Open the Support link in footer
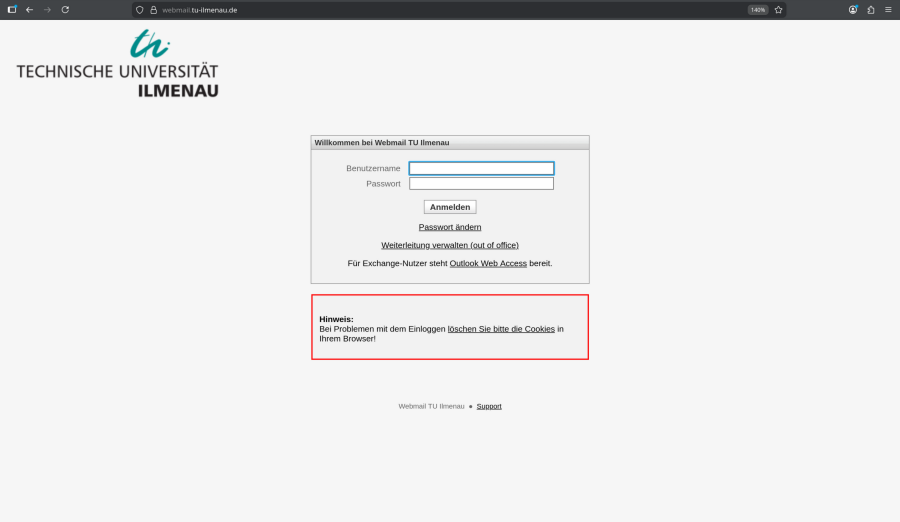This screenshot has width=900, height=522. point(489,406)
